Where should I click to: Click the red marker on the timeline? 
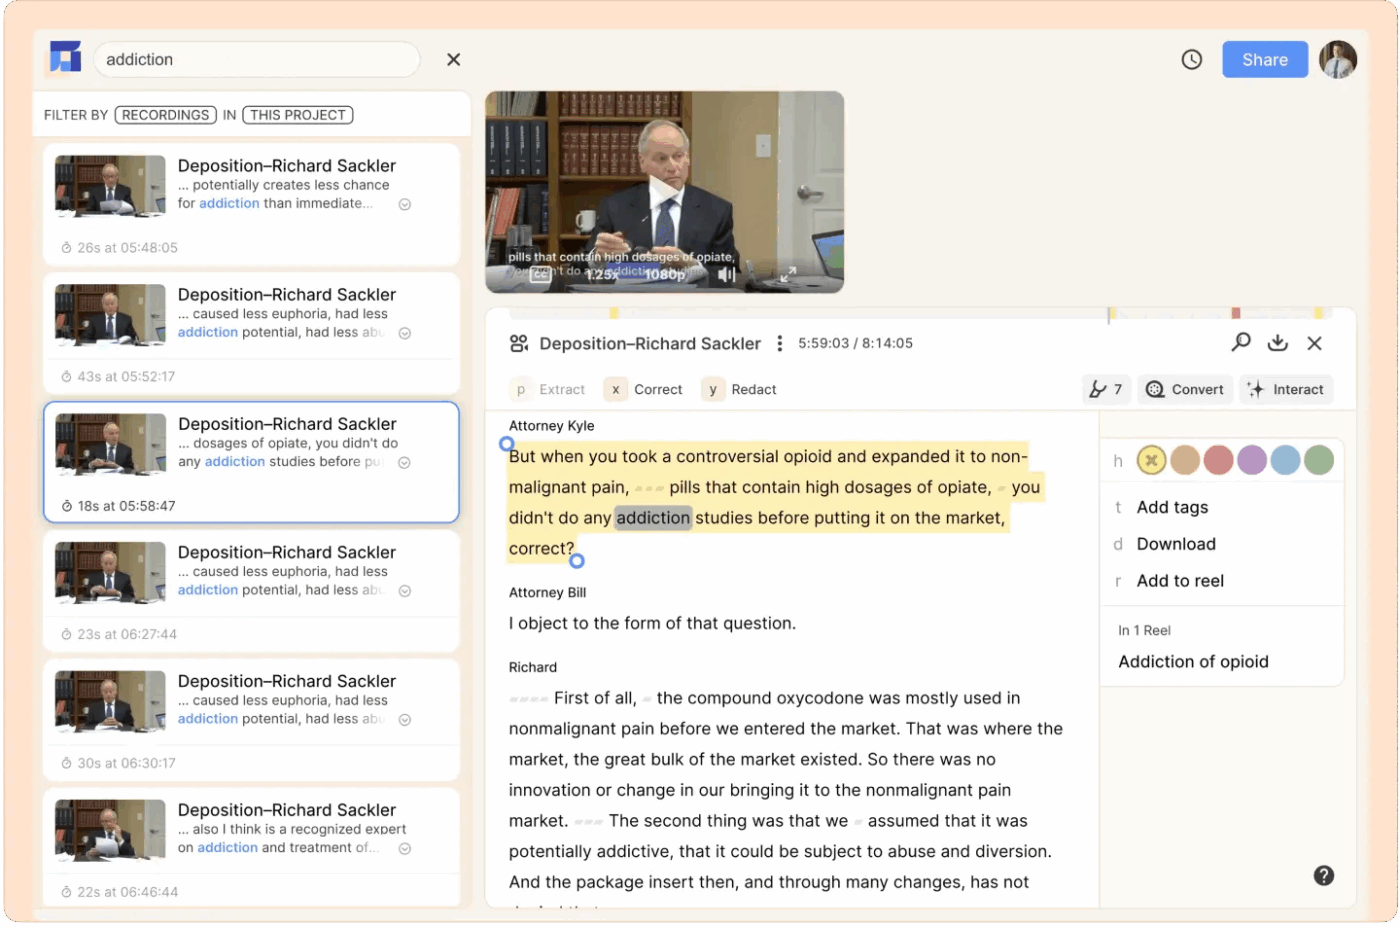click(x=1236, y=313)
